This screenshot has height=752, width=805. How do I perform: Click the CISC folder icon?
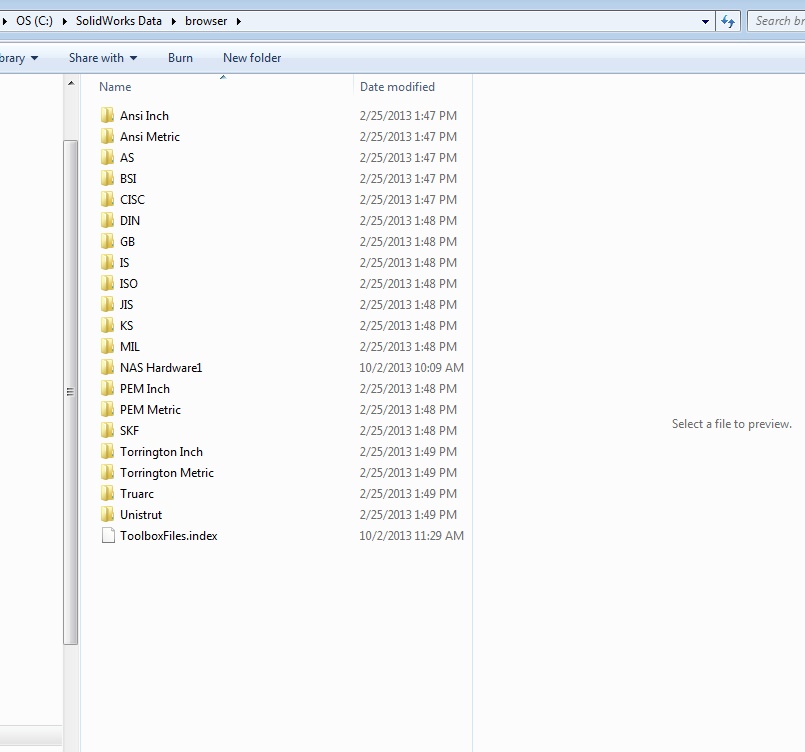point(107,199)
